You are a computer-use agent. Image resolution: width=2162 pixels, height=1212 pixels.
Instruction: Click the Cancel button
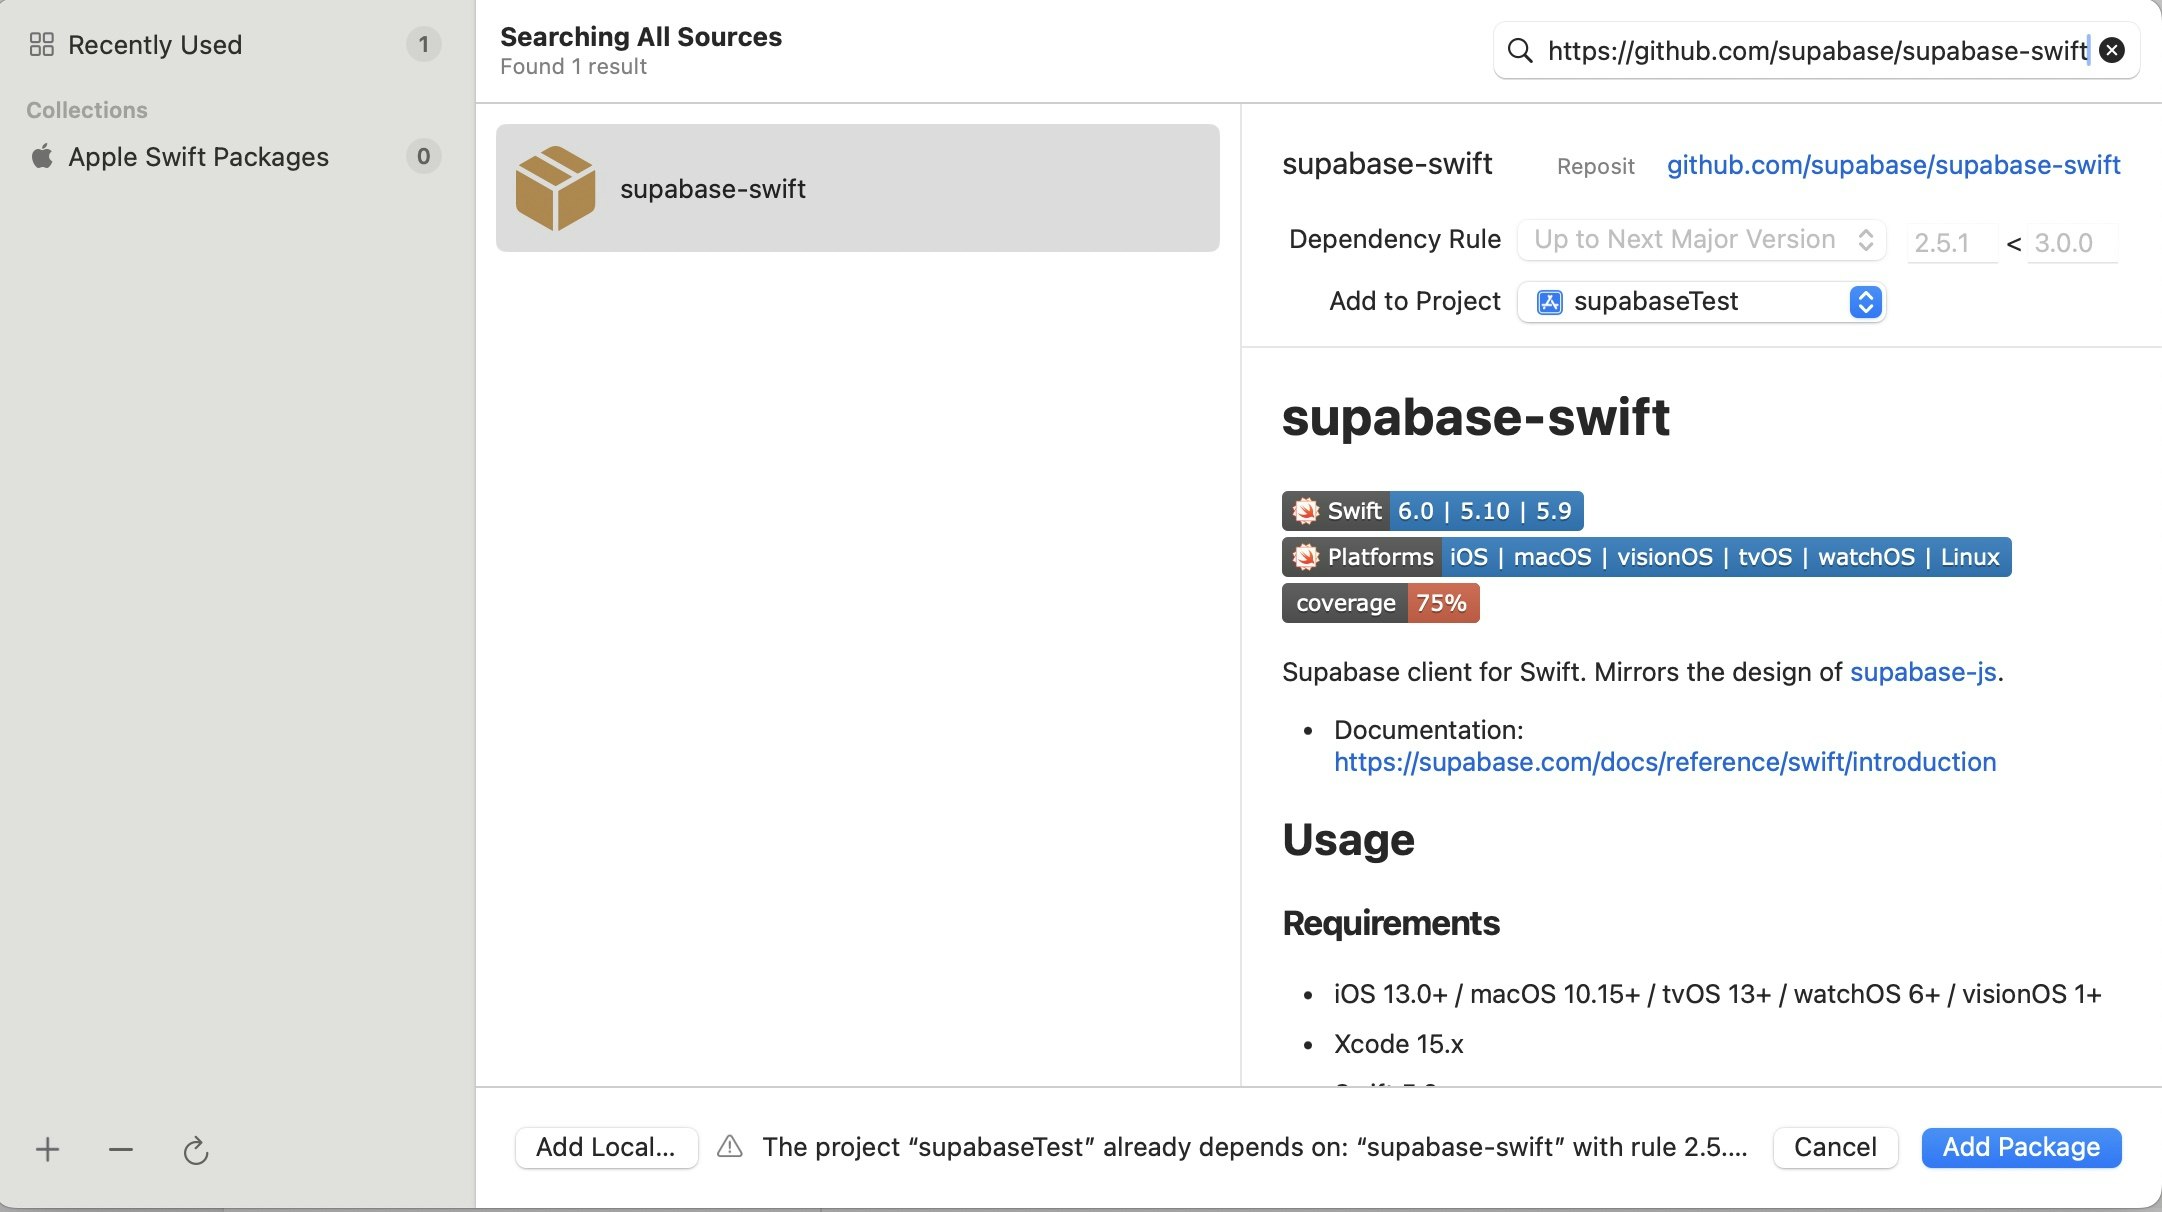[1835, 1147]
